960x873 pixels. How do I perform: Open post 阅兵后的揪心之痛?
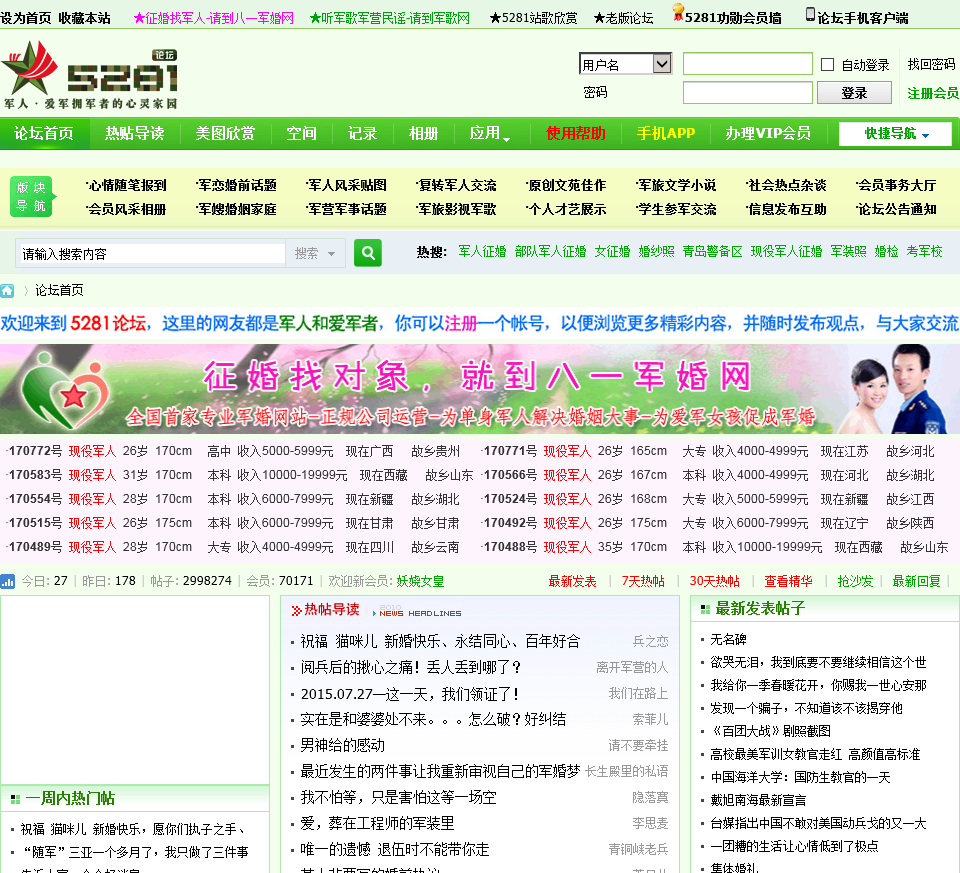click(410, 667)
